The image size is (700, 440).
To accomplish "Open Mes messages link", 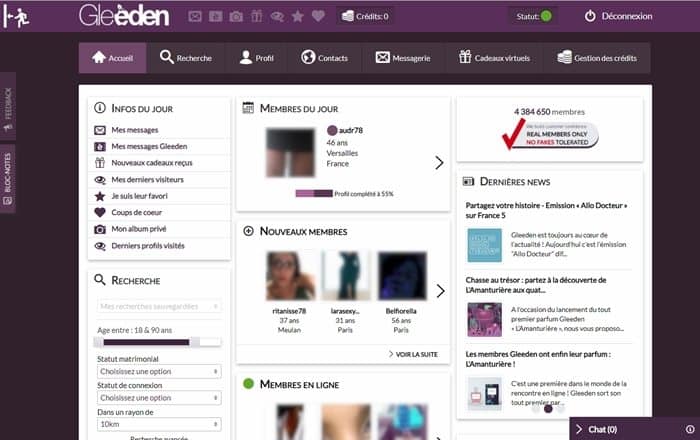I will pyautogui.click(x=135, y=130).
